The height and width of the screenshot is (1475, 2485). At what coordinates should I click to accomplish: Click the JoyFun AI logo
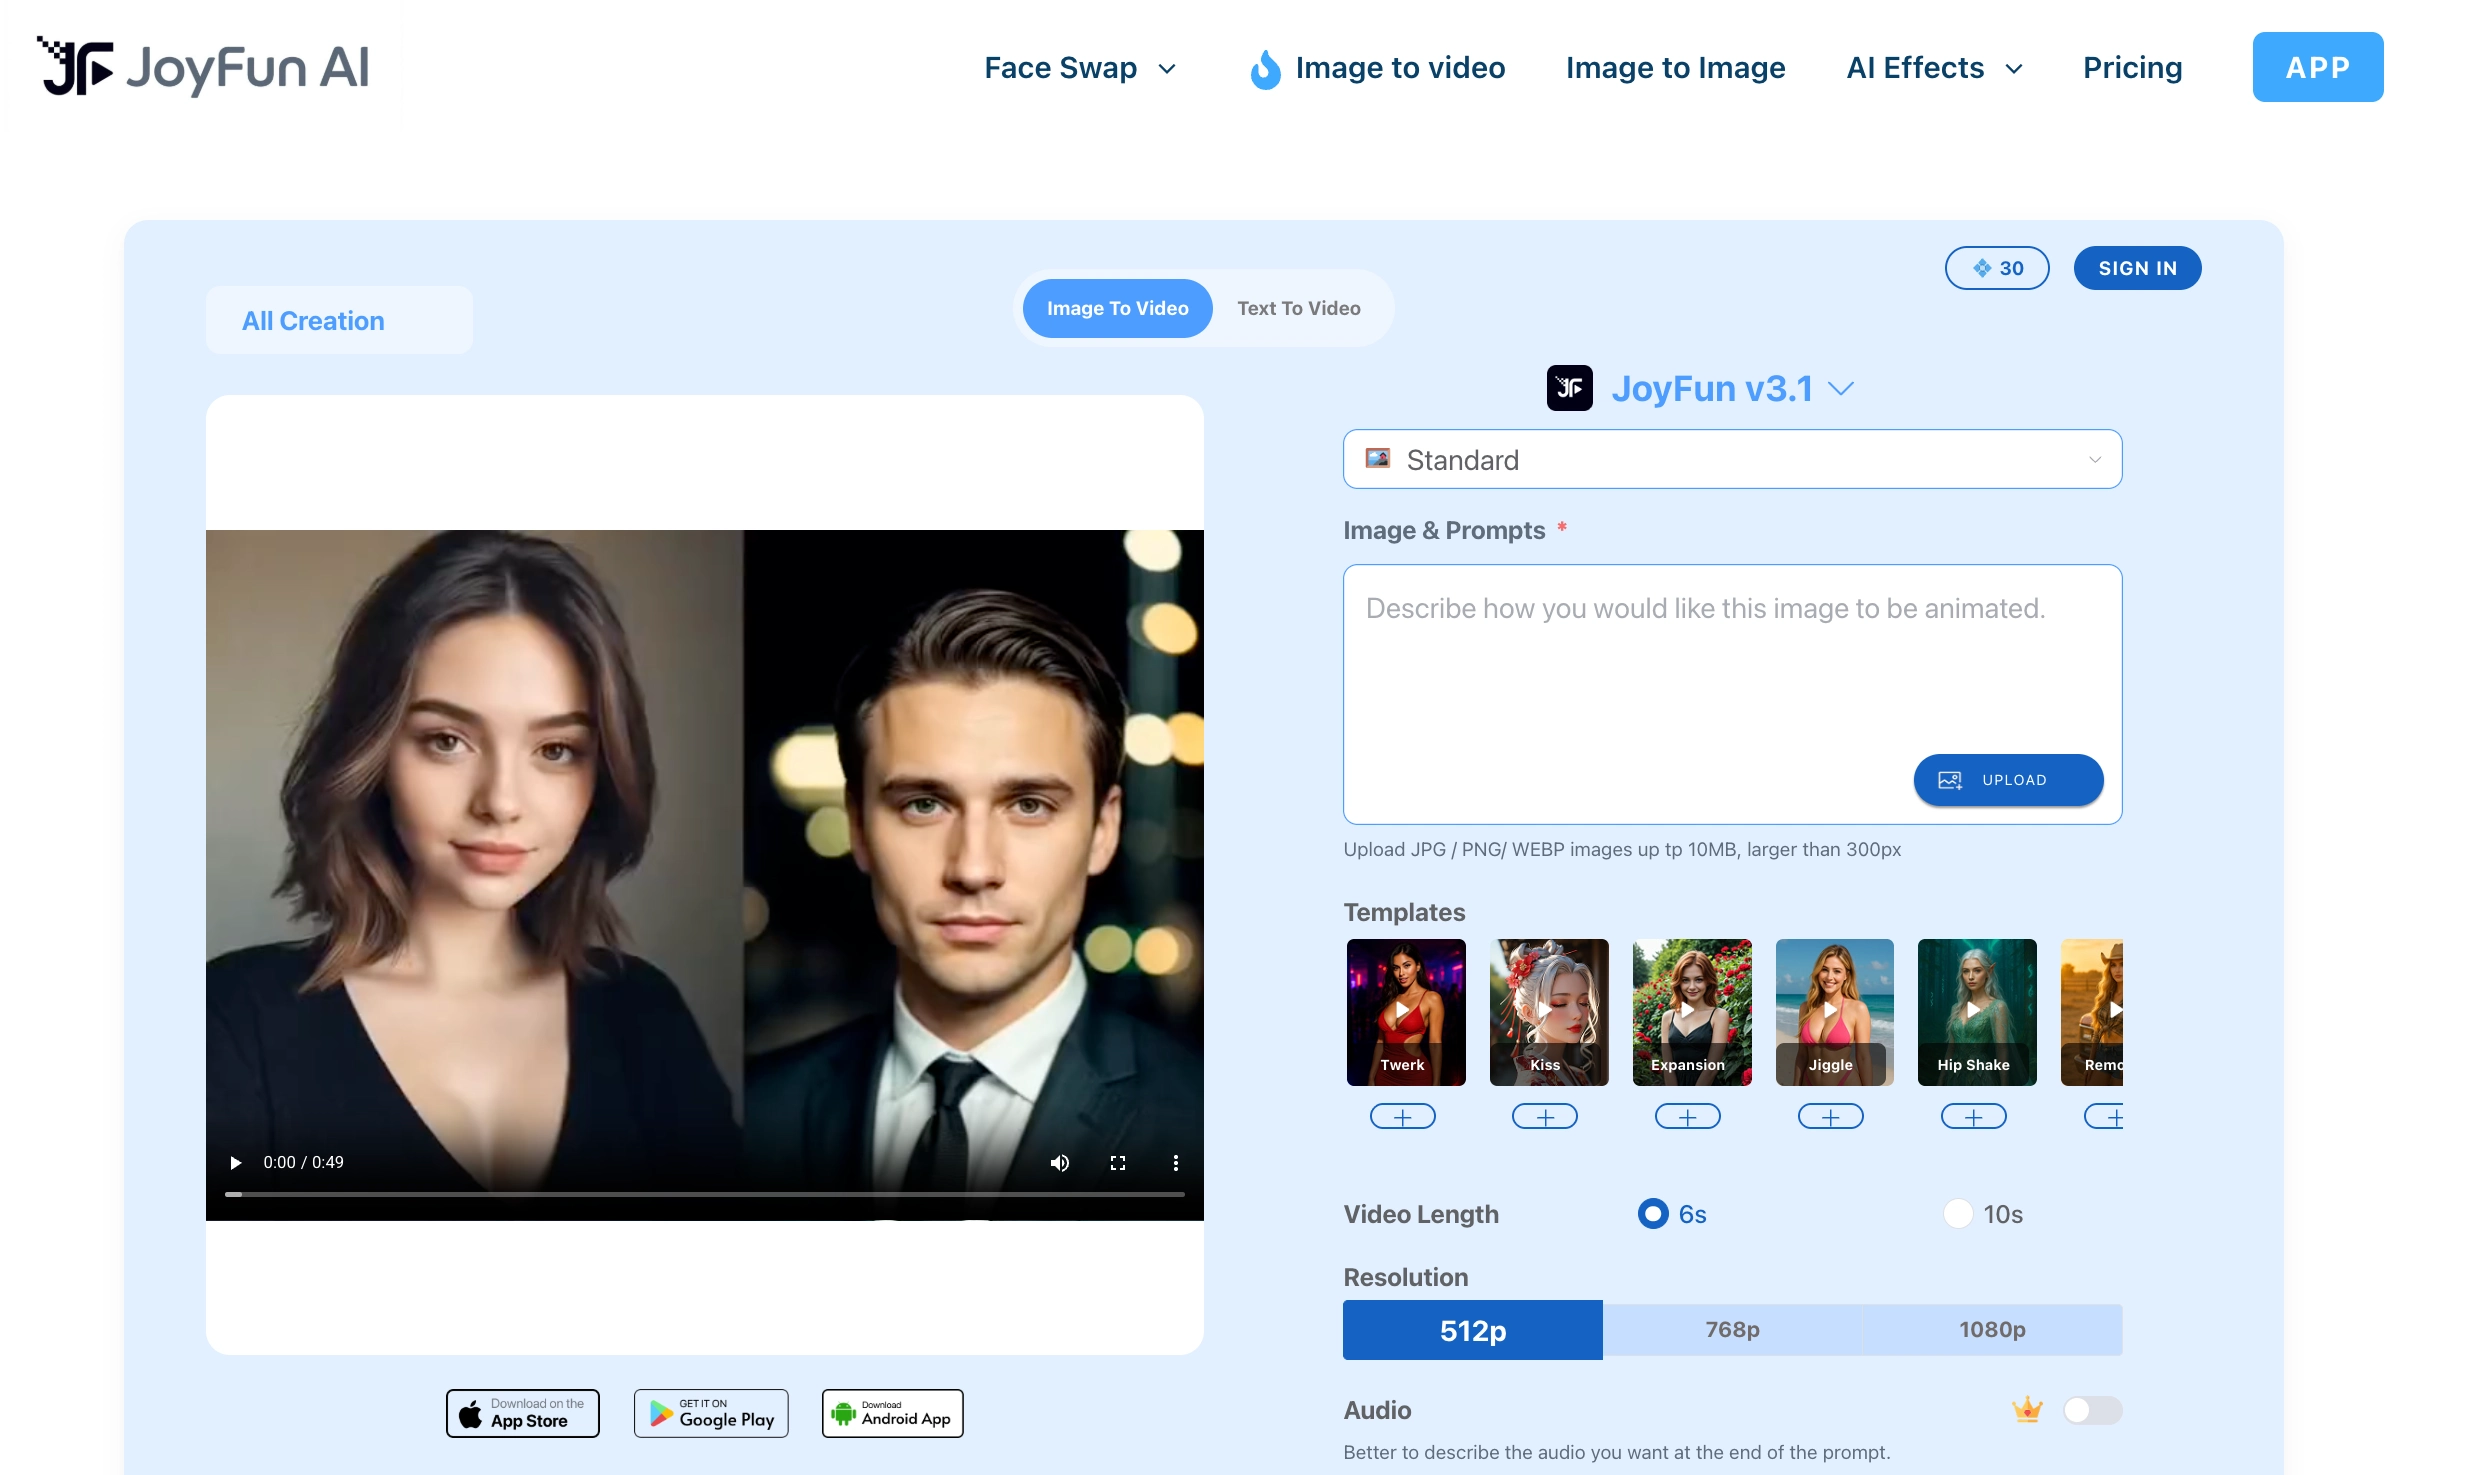(204, 68)
